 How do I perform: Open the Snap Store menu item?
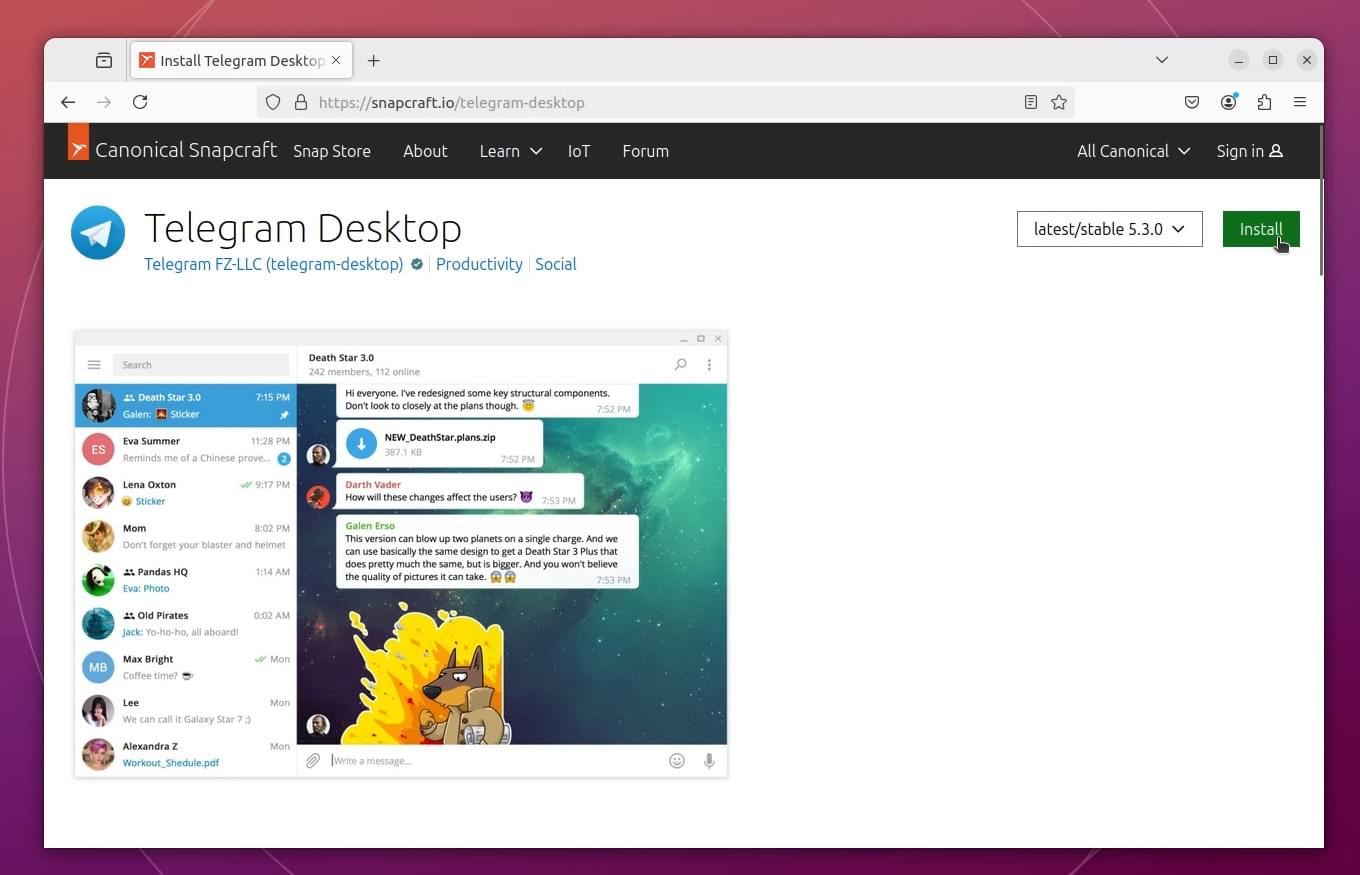332,151
